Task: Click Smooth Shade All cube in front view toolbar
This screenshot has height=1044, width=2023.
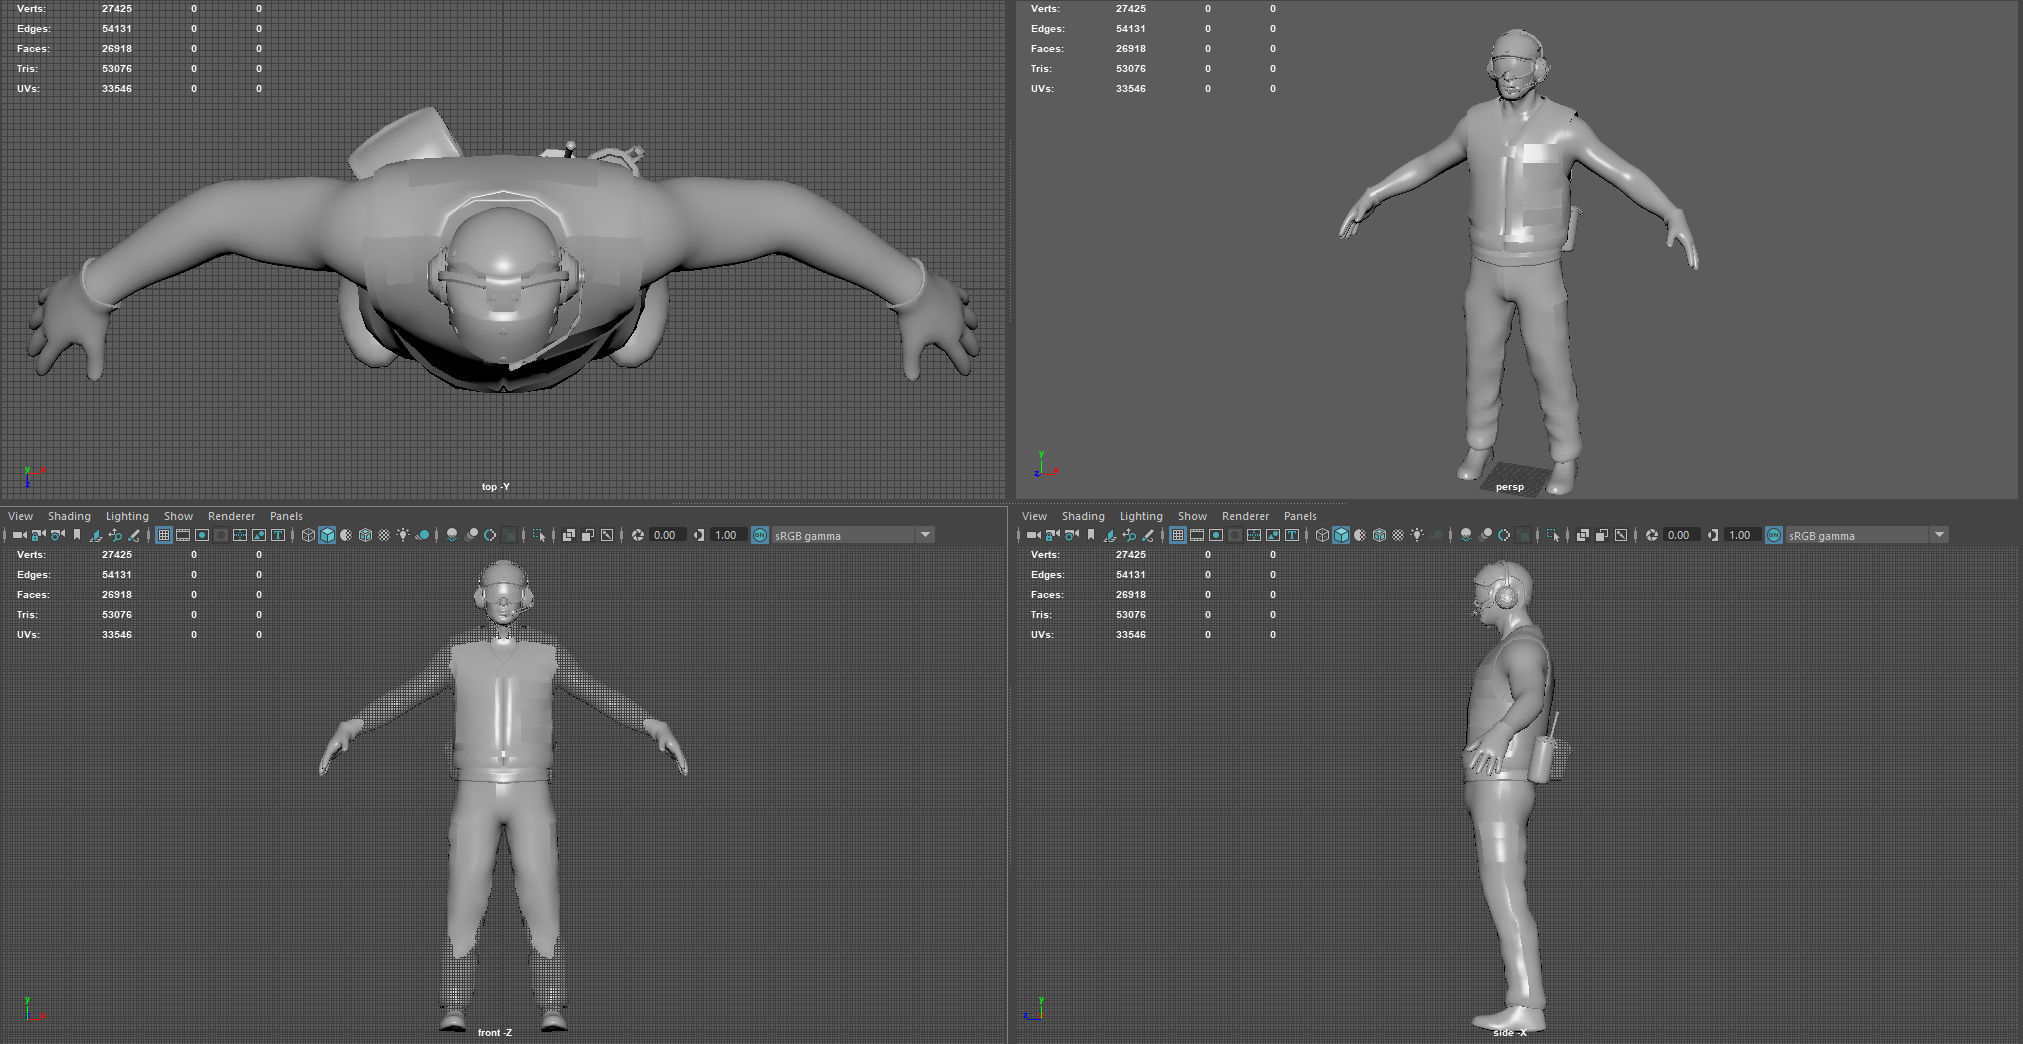Action: pyautogui.click(x=327, y=535)
